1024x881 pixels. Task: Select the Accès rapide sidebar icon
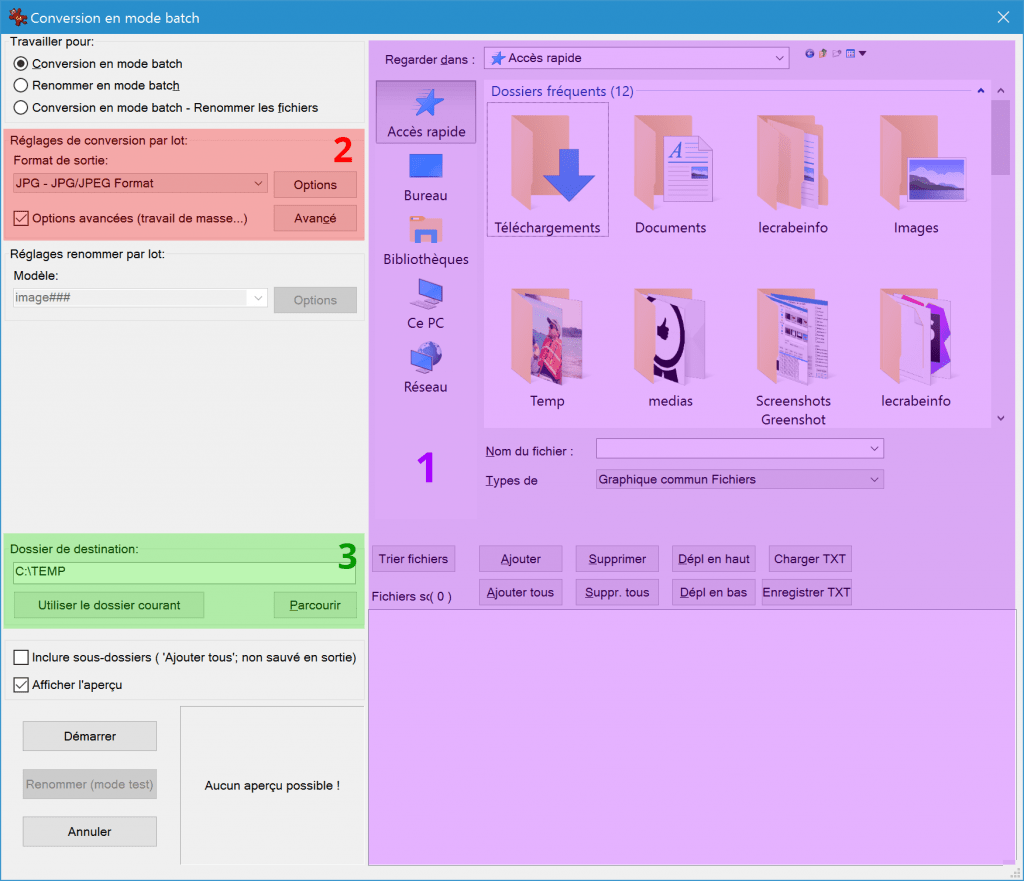click(424, 111)
